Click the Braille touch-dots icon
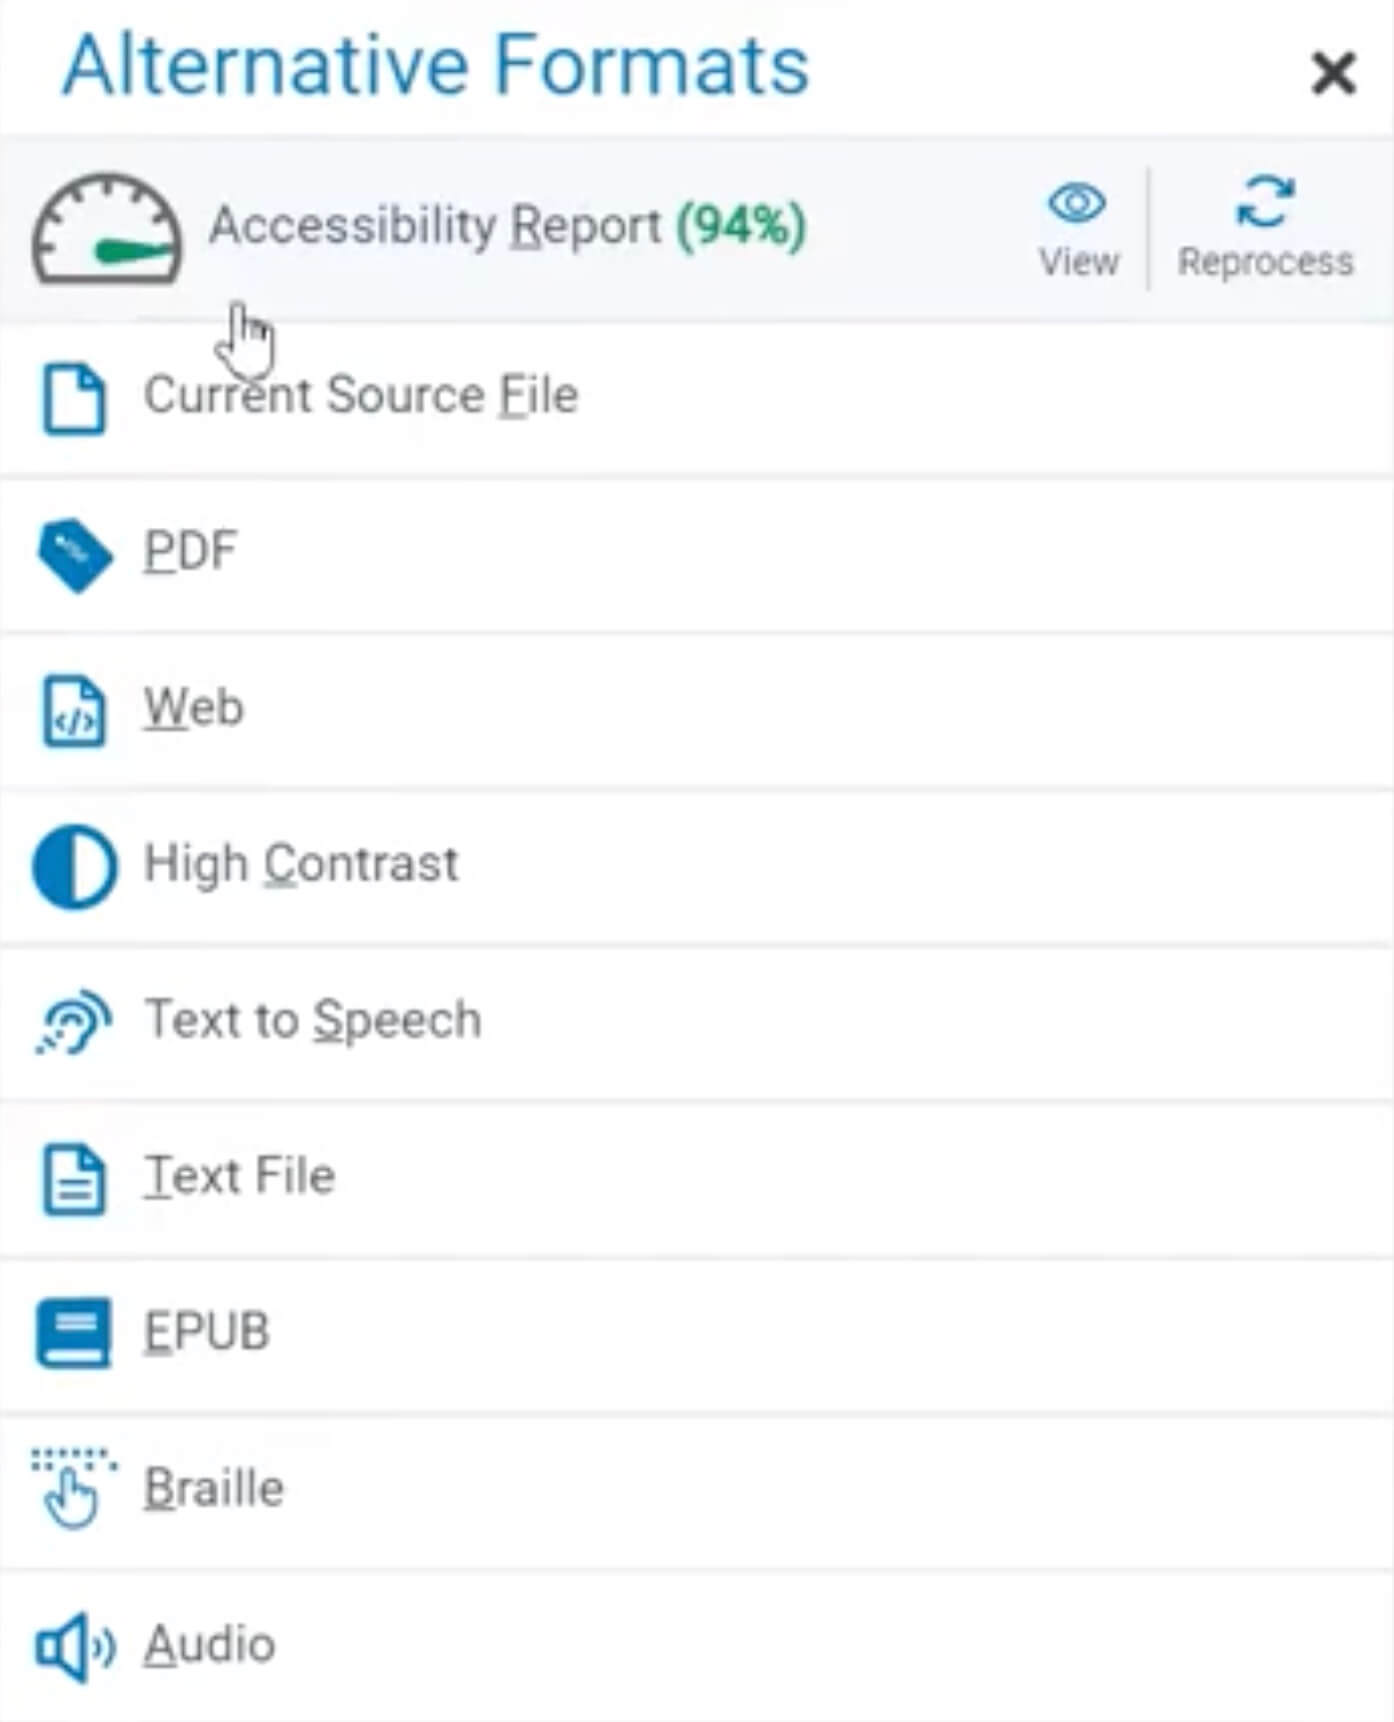Viewport: 1394px width, 1722px height. (x=73, y=1488)
